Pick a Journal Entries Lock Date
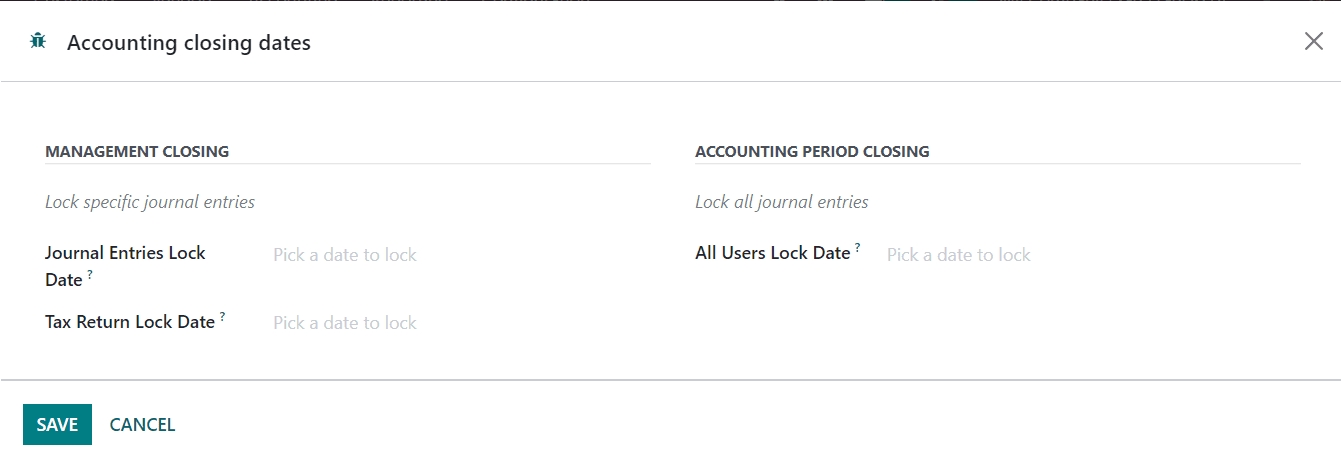The height and width of the screenshot is (466, 1341). pyautogui.click(x=345, y=255)
